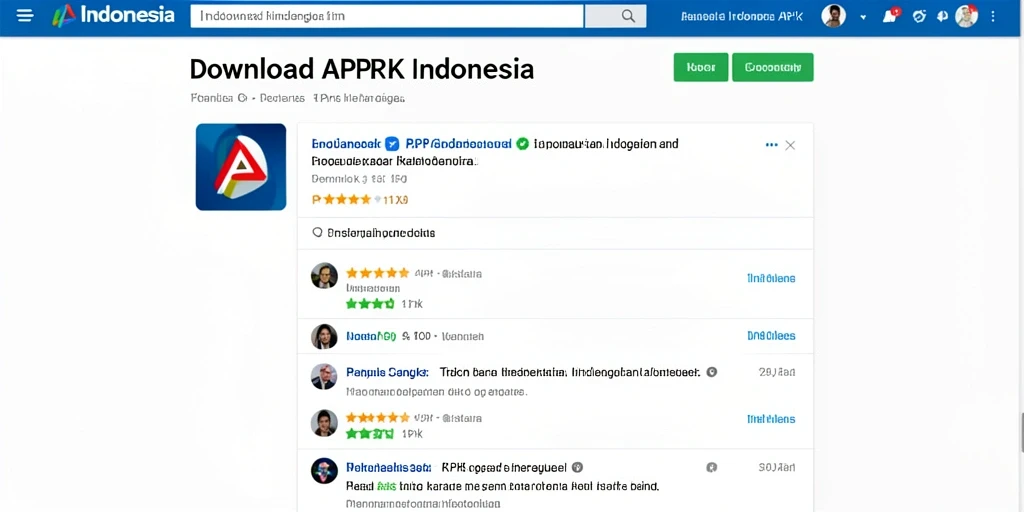1024x512 pixels.
Task: Open the colorful dark avatar in last review
Action: point(324,471)
